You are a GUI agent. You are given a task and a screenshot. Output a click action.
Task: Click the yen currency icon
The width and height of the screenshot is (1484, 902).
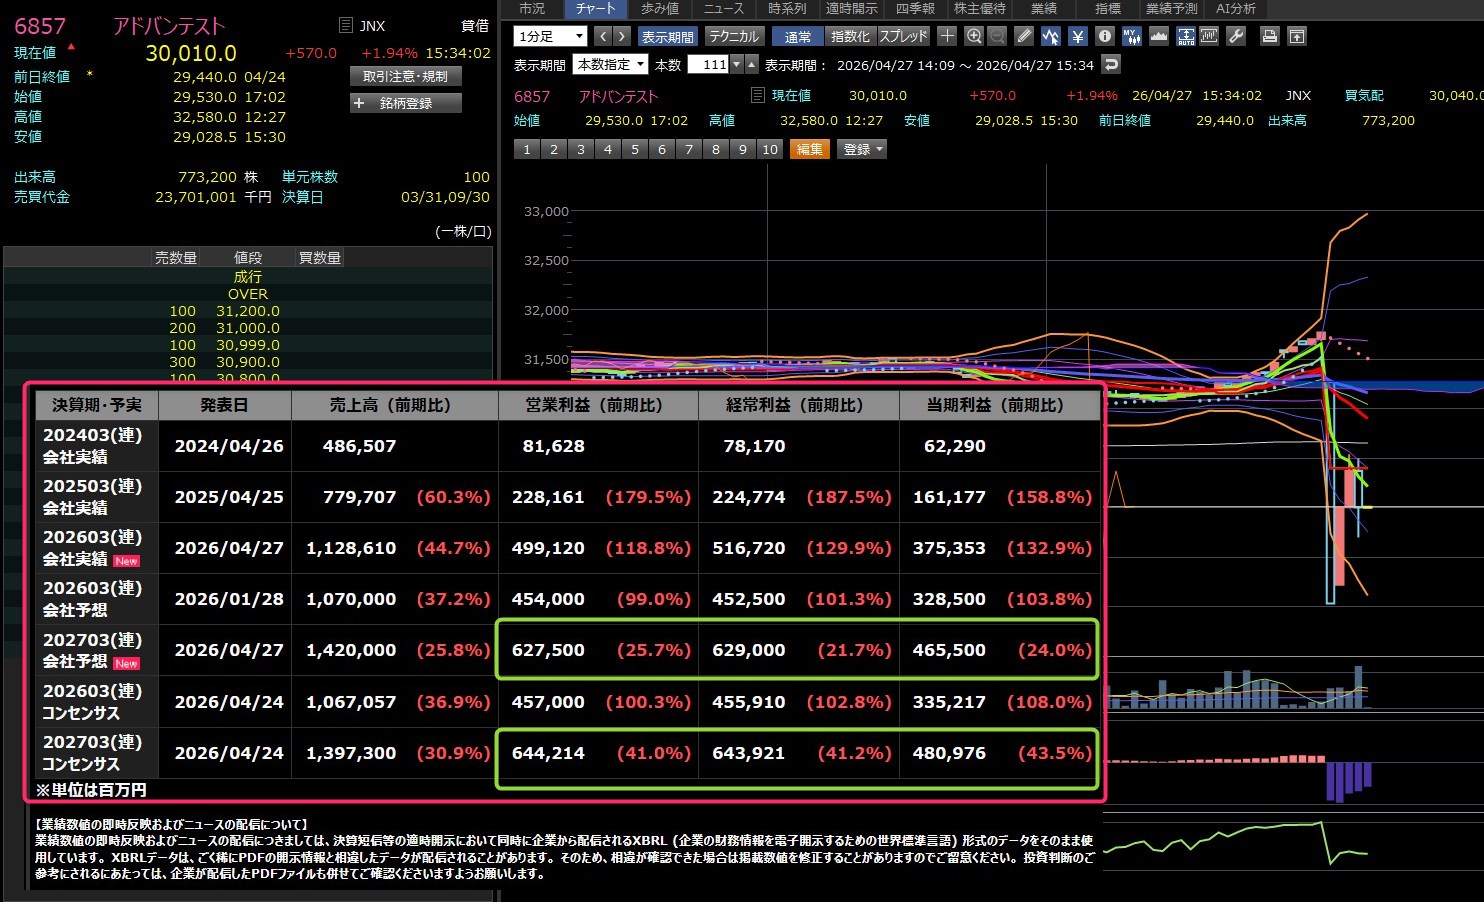1077,36
